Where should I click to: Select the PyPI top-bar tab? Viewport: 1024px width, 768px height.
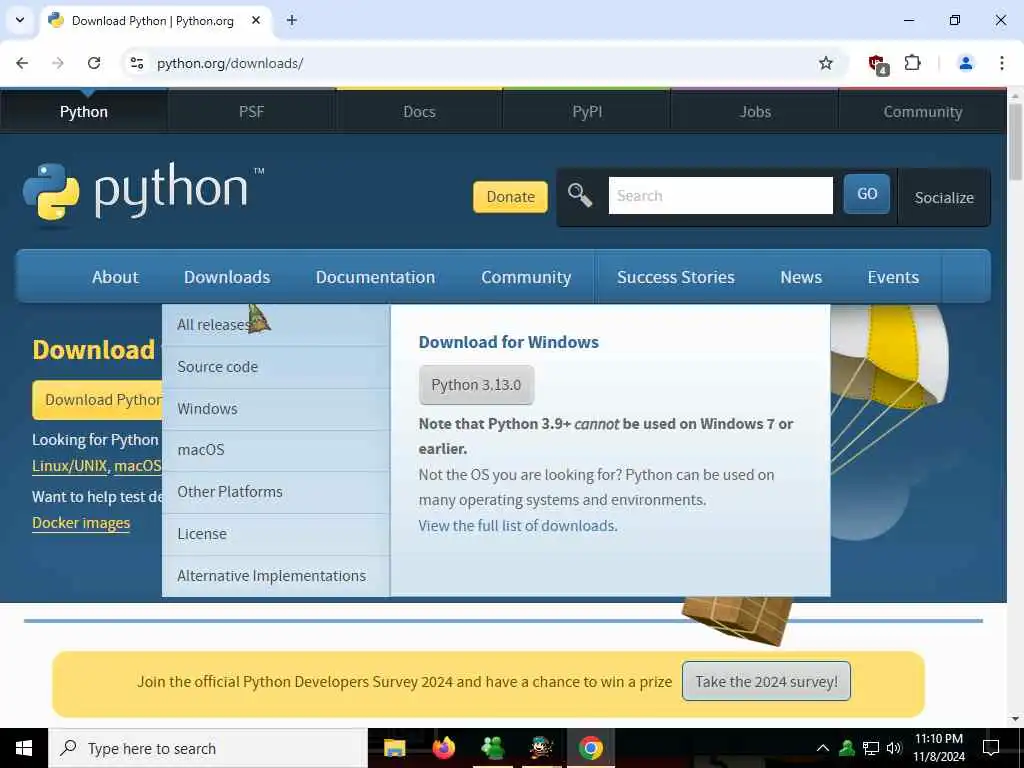coord(587,111)
